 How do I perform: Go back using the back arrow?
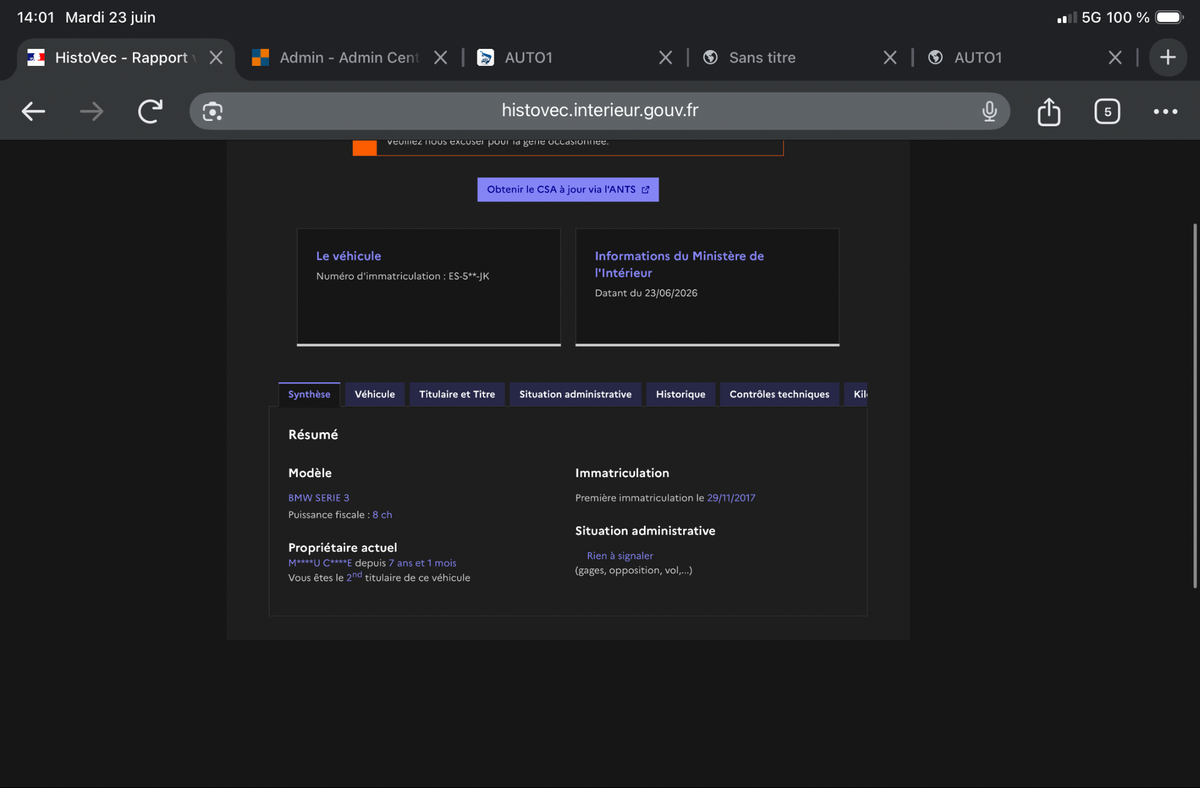[33, 111]
